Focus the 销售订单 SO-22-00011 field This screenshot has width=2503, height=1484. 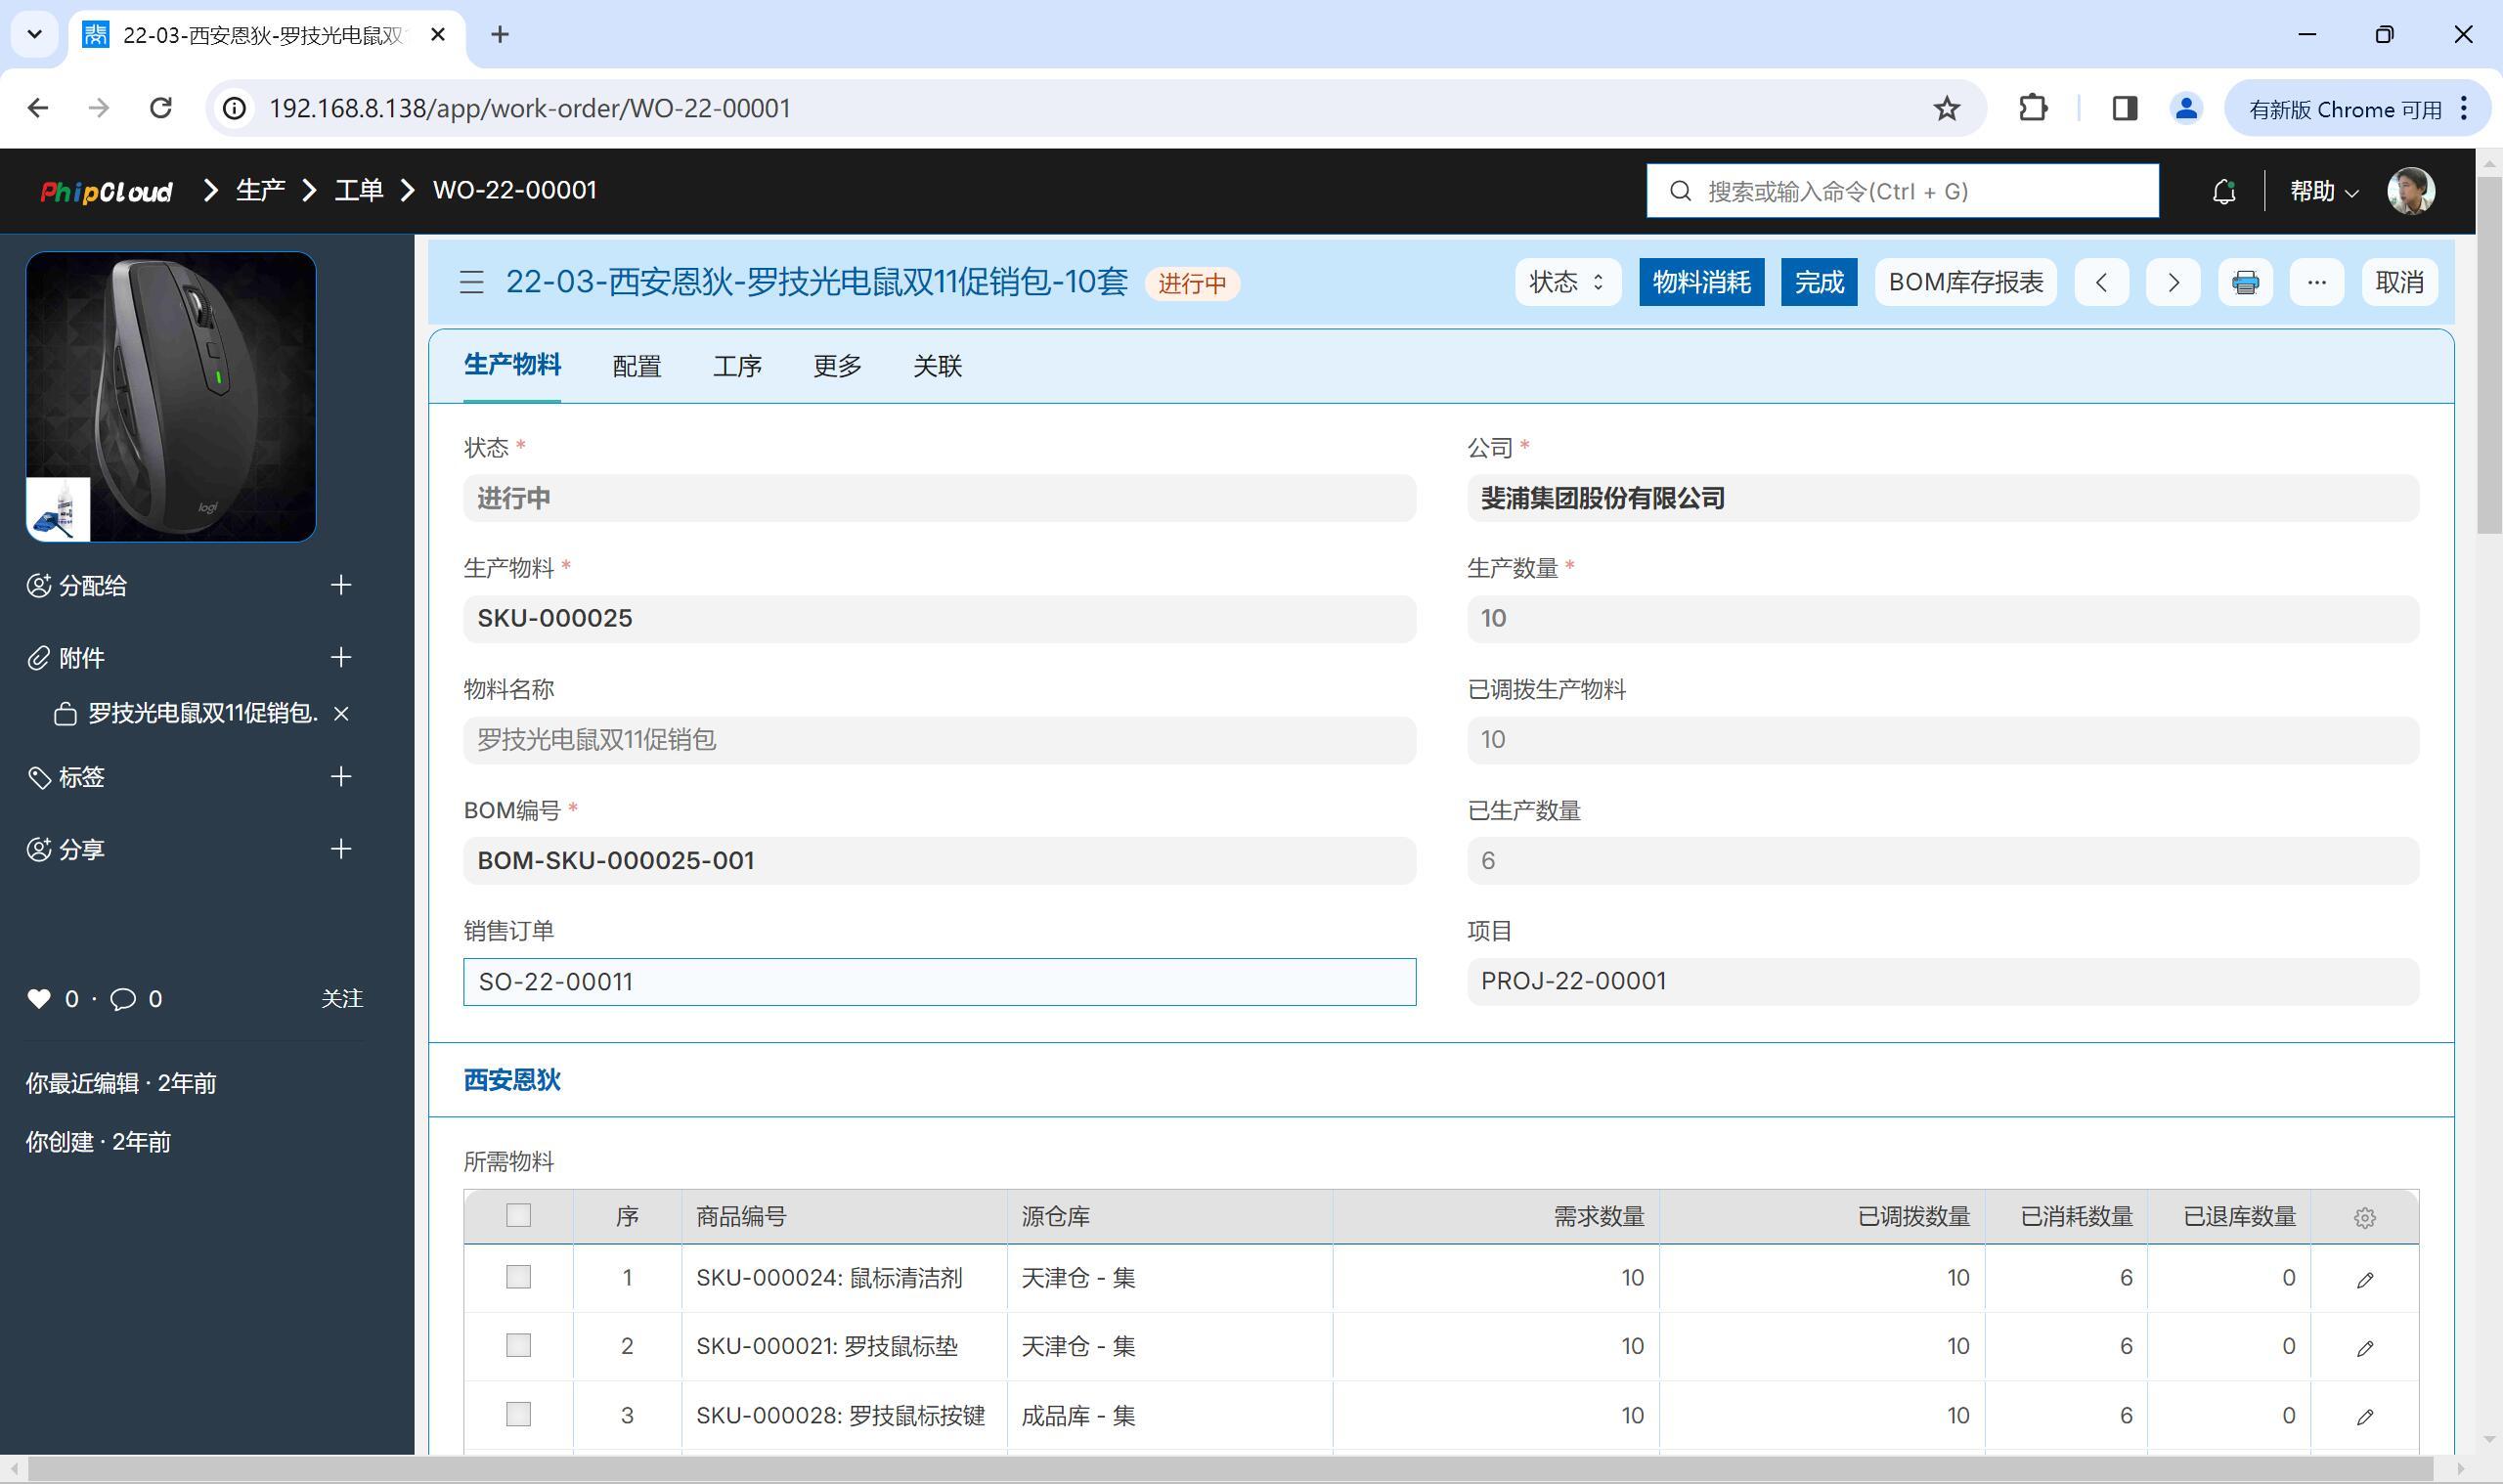coord(939,982)
